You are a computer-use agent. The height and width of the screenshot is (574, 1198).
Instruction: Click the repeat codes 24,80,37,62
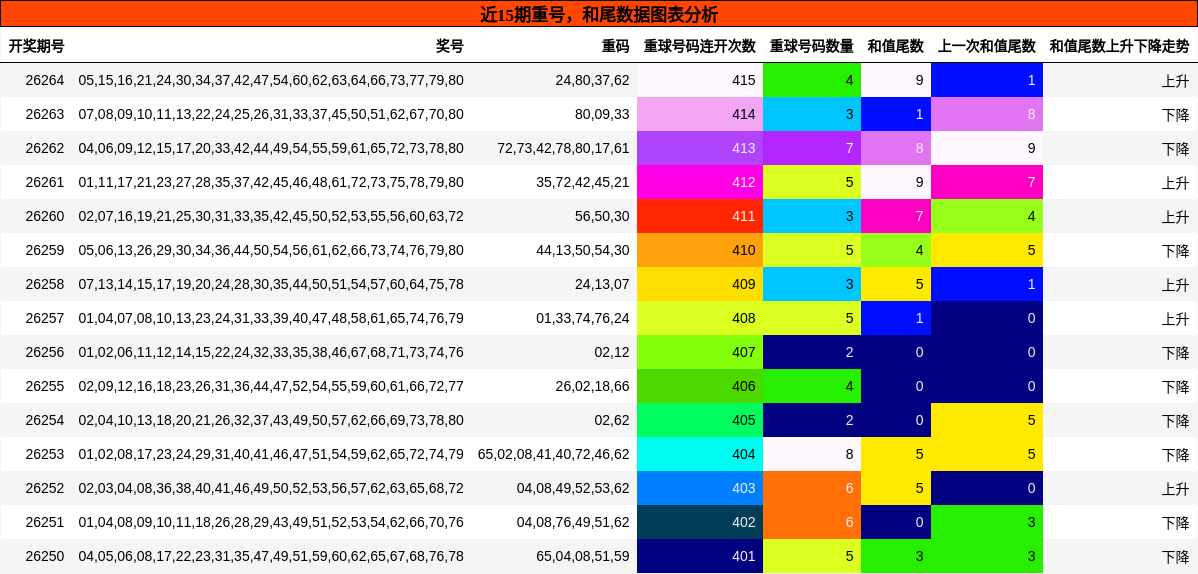pos(593,80)
